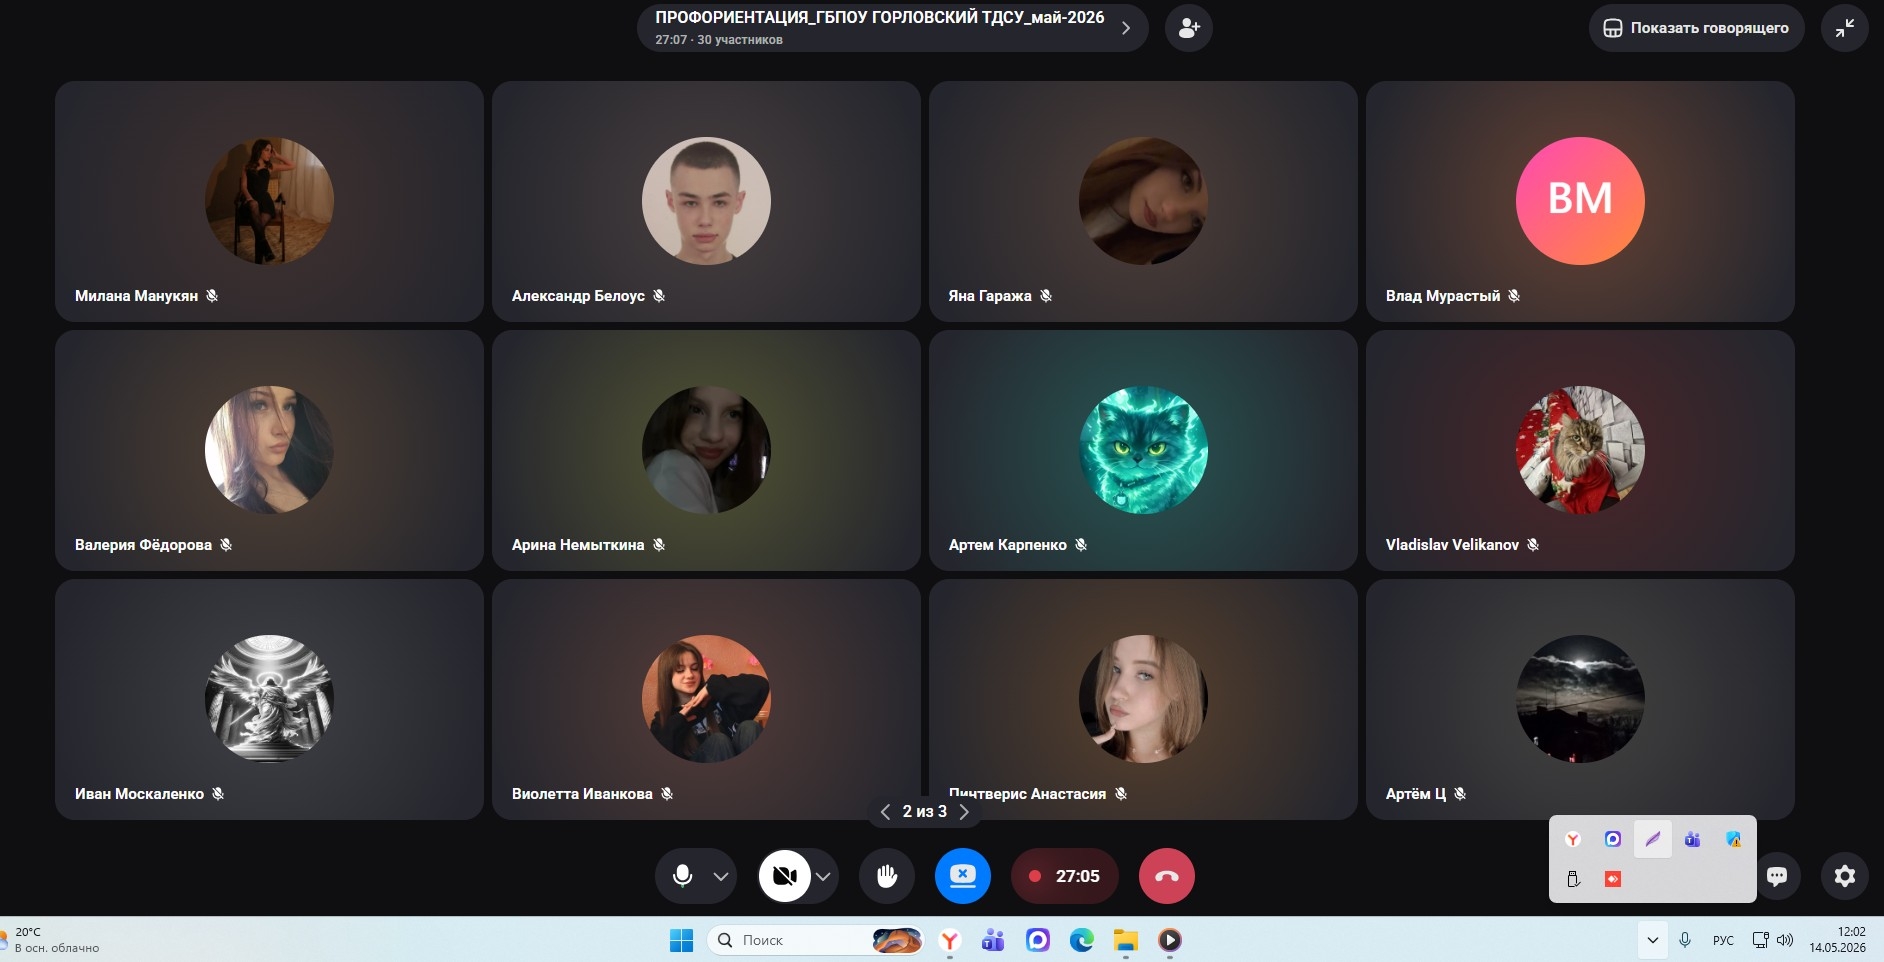
Task: Click safely remove USB icon in tray popup
Action: pyautogui.click(x=1573, y=879)
